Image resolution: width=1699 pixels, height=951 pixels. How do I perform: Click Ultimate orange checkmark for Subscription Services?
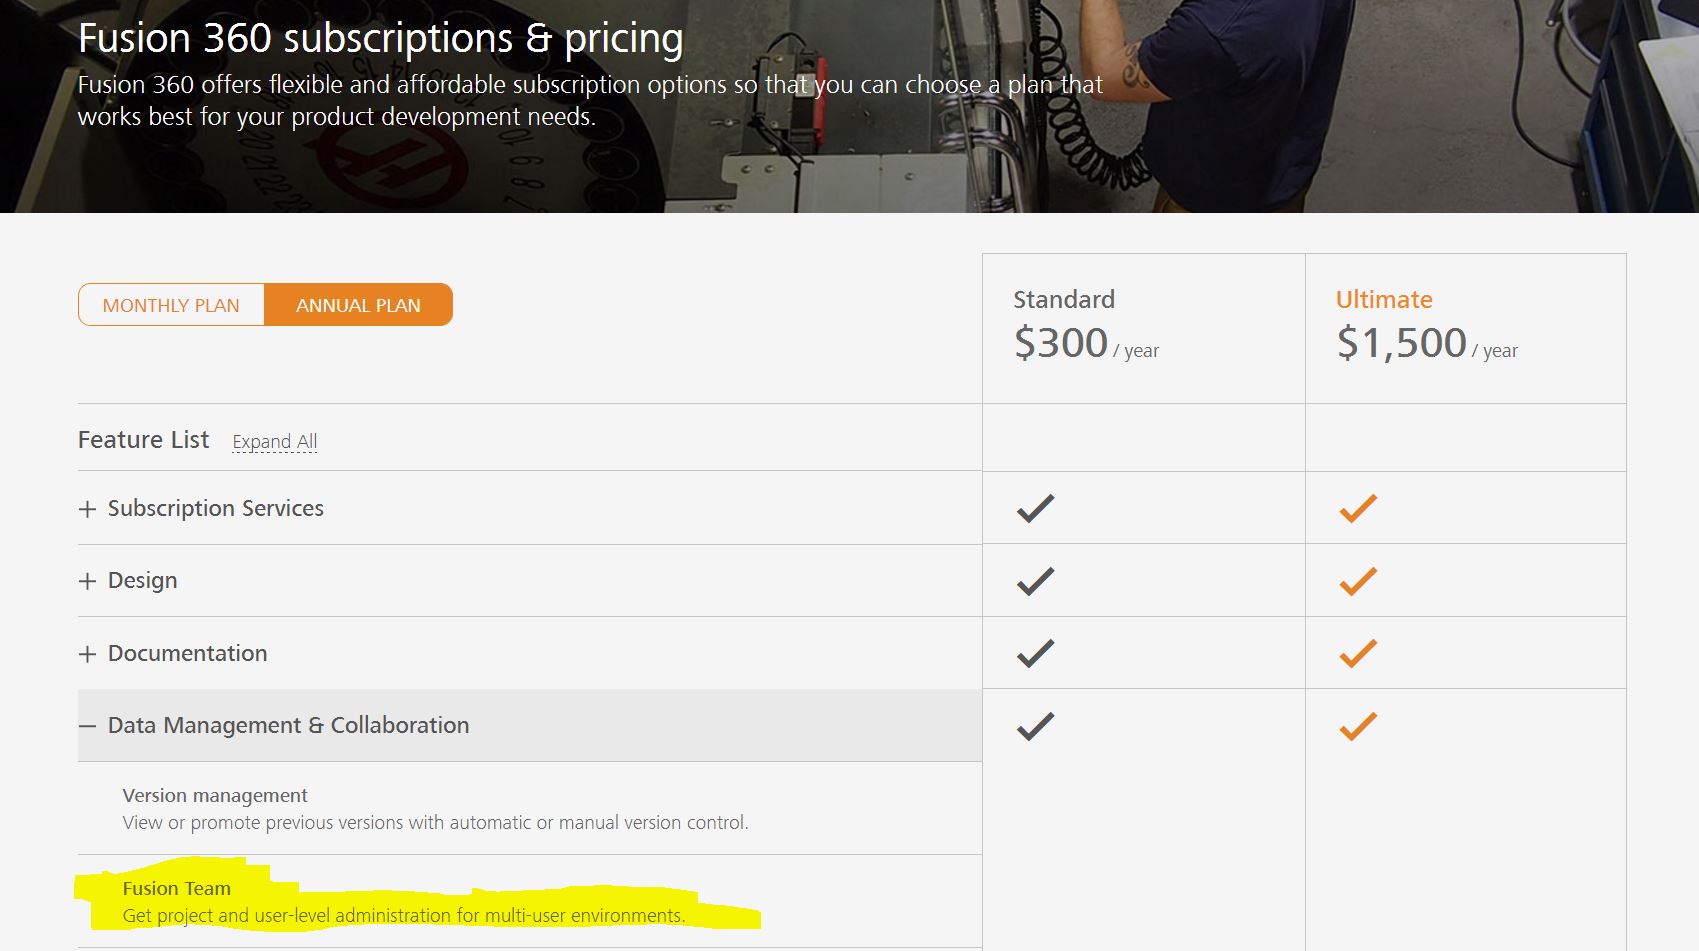tap(1358, 508)
